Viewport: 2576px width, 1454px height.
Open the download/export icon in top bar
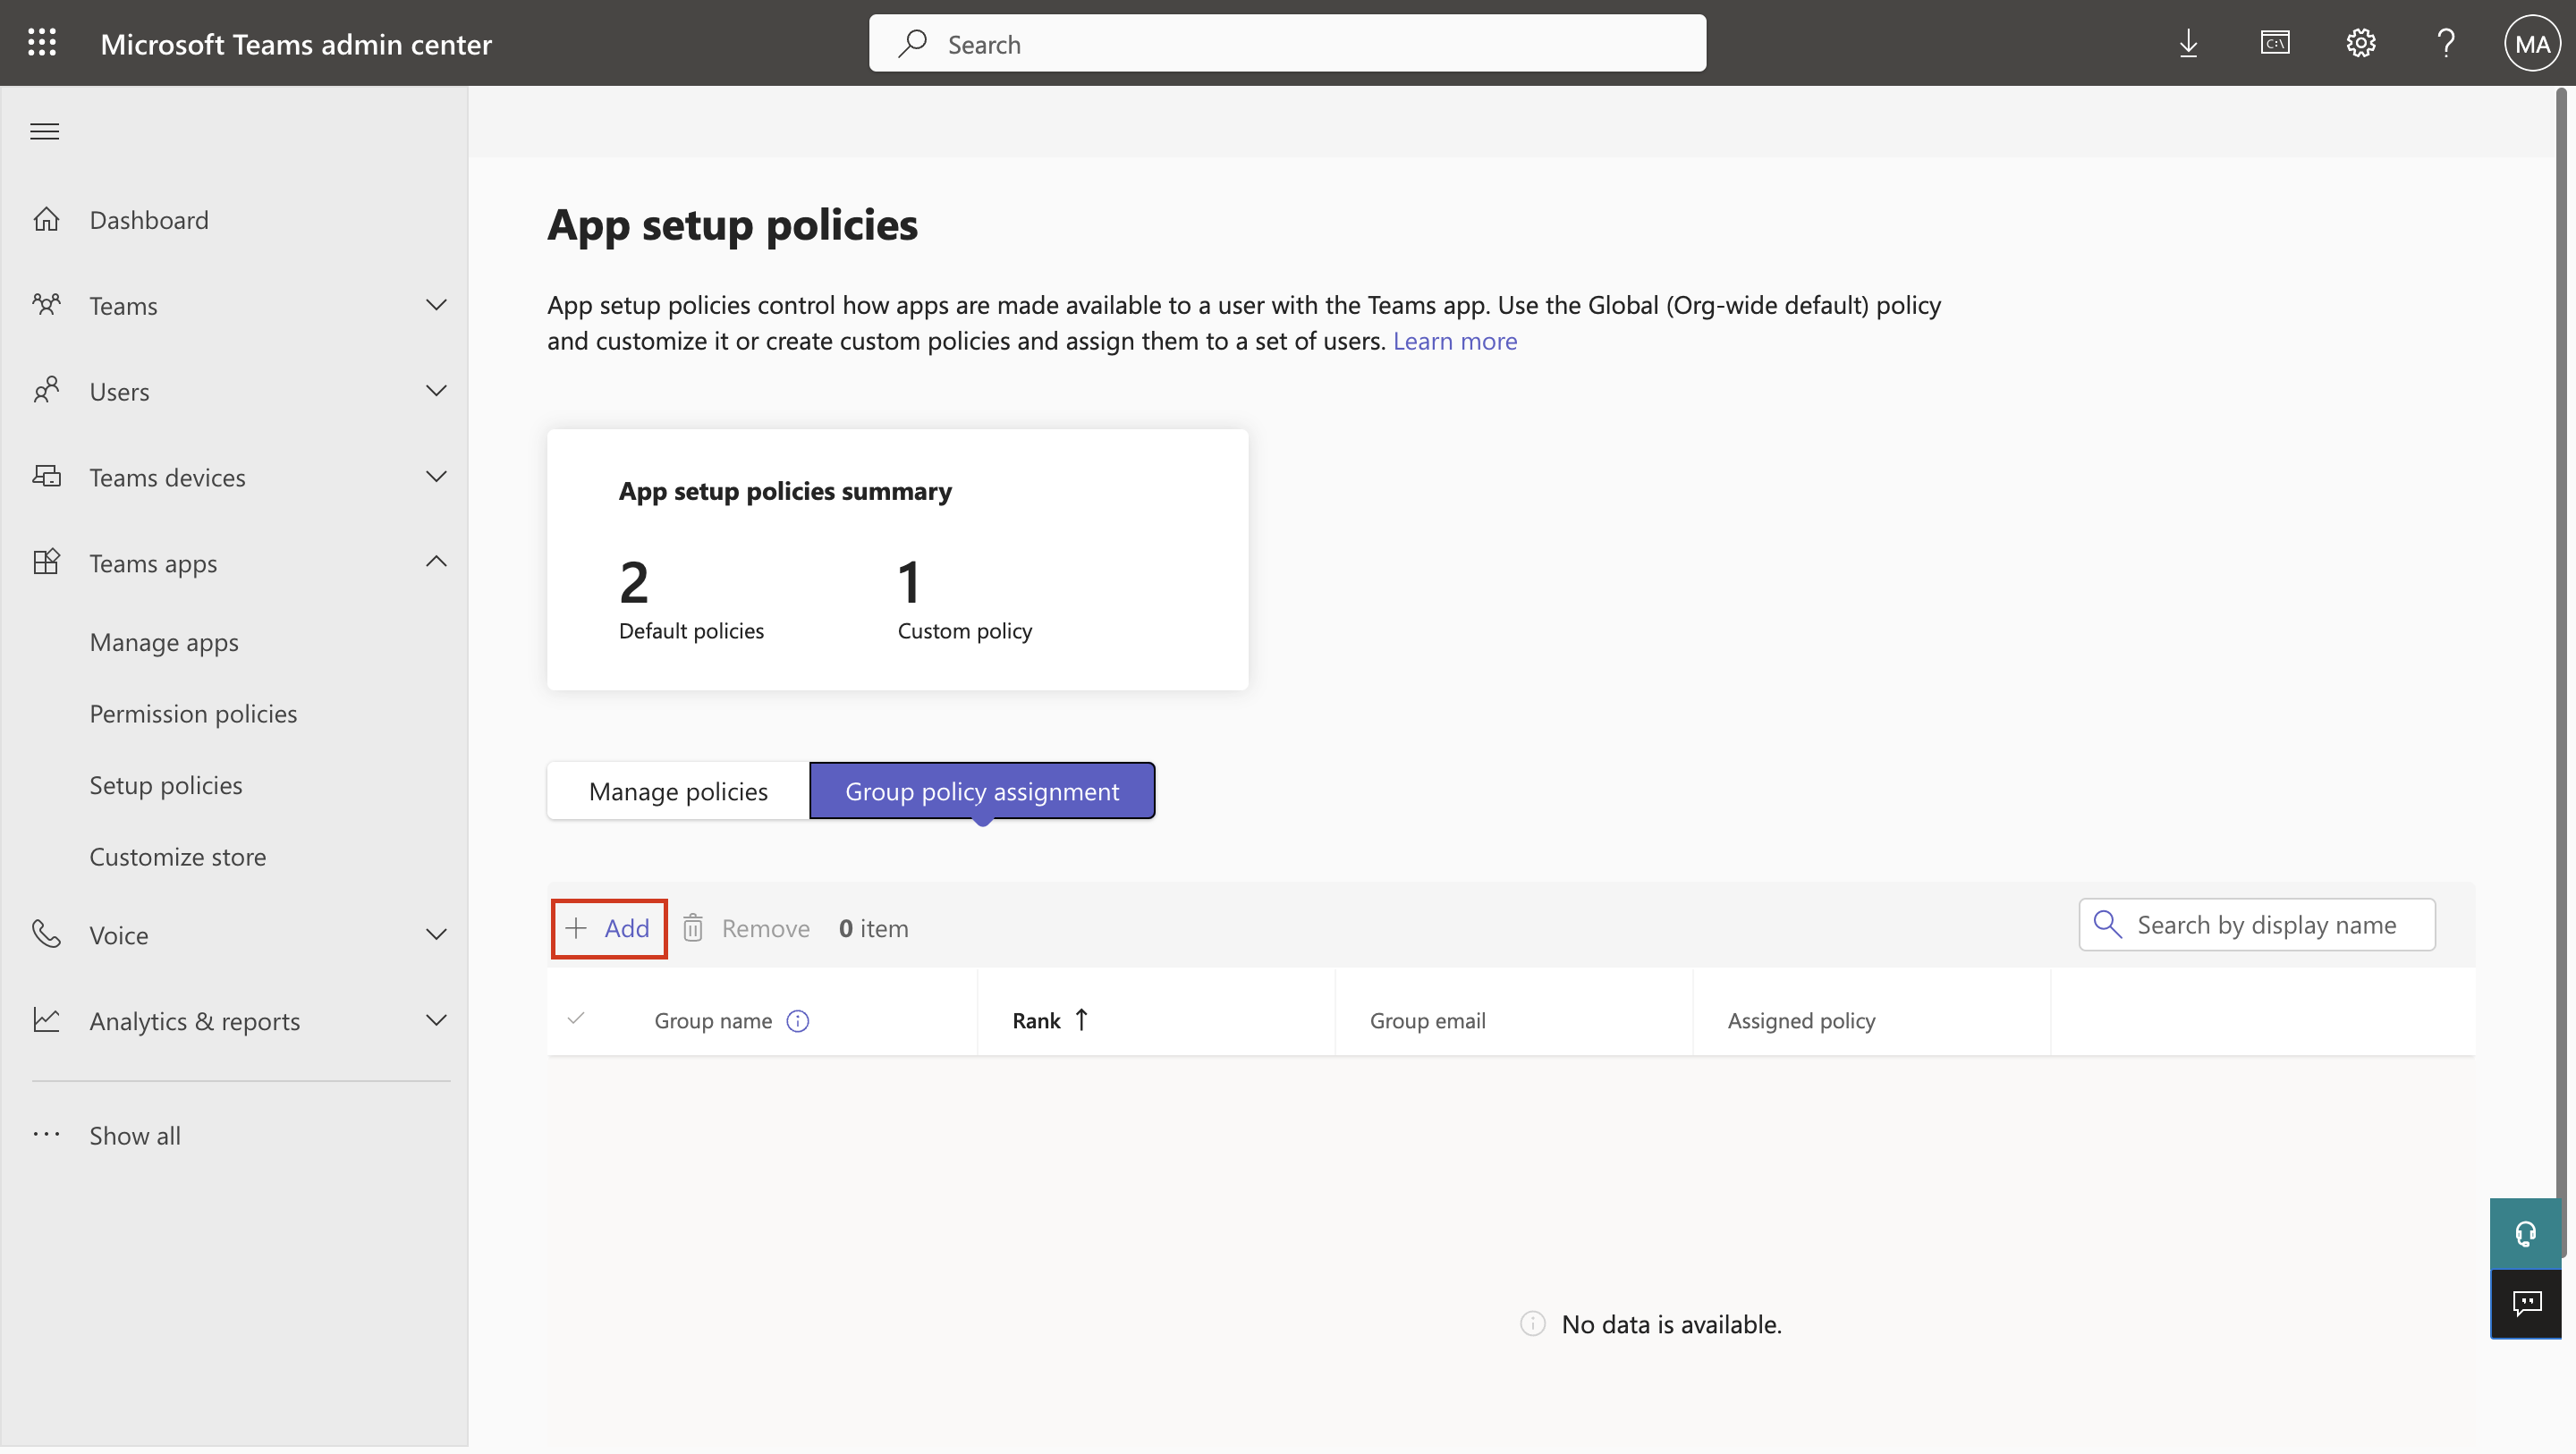[2189, 43]
